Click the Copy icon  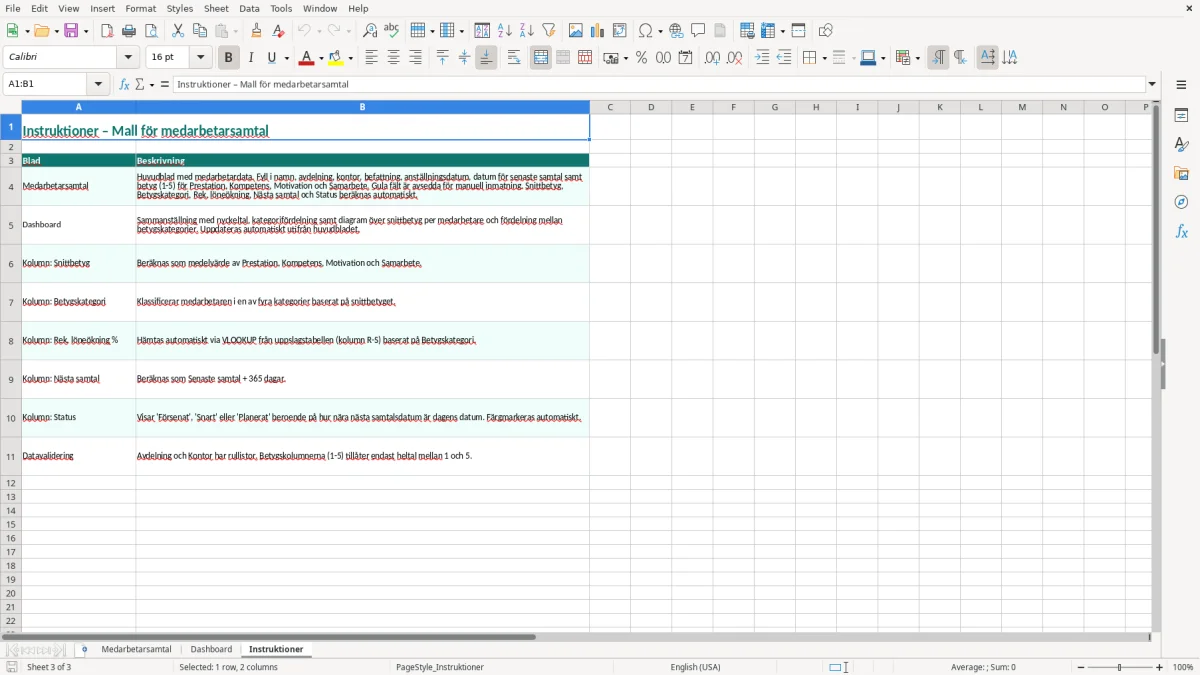(x=200, y=31)
